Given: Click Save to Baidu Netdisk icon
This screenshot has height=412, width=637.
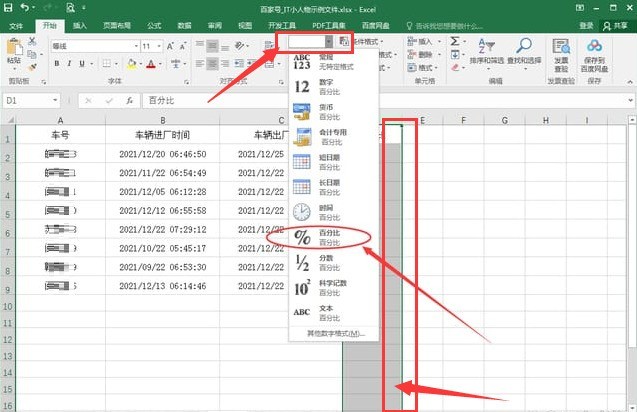Looking at the screenshot, I should tap(594, 52).
